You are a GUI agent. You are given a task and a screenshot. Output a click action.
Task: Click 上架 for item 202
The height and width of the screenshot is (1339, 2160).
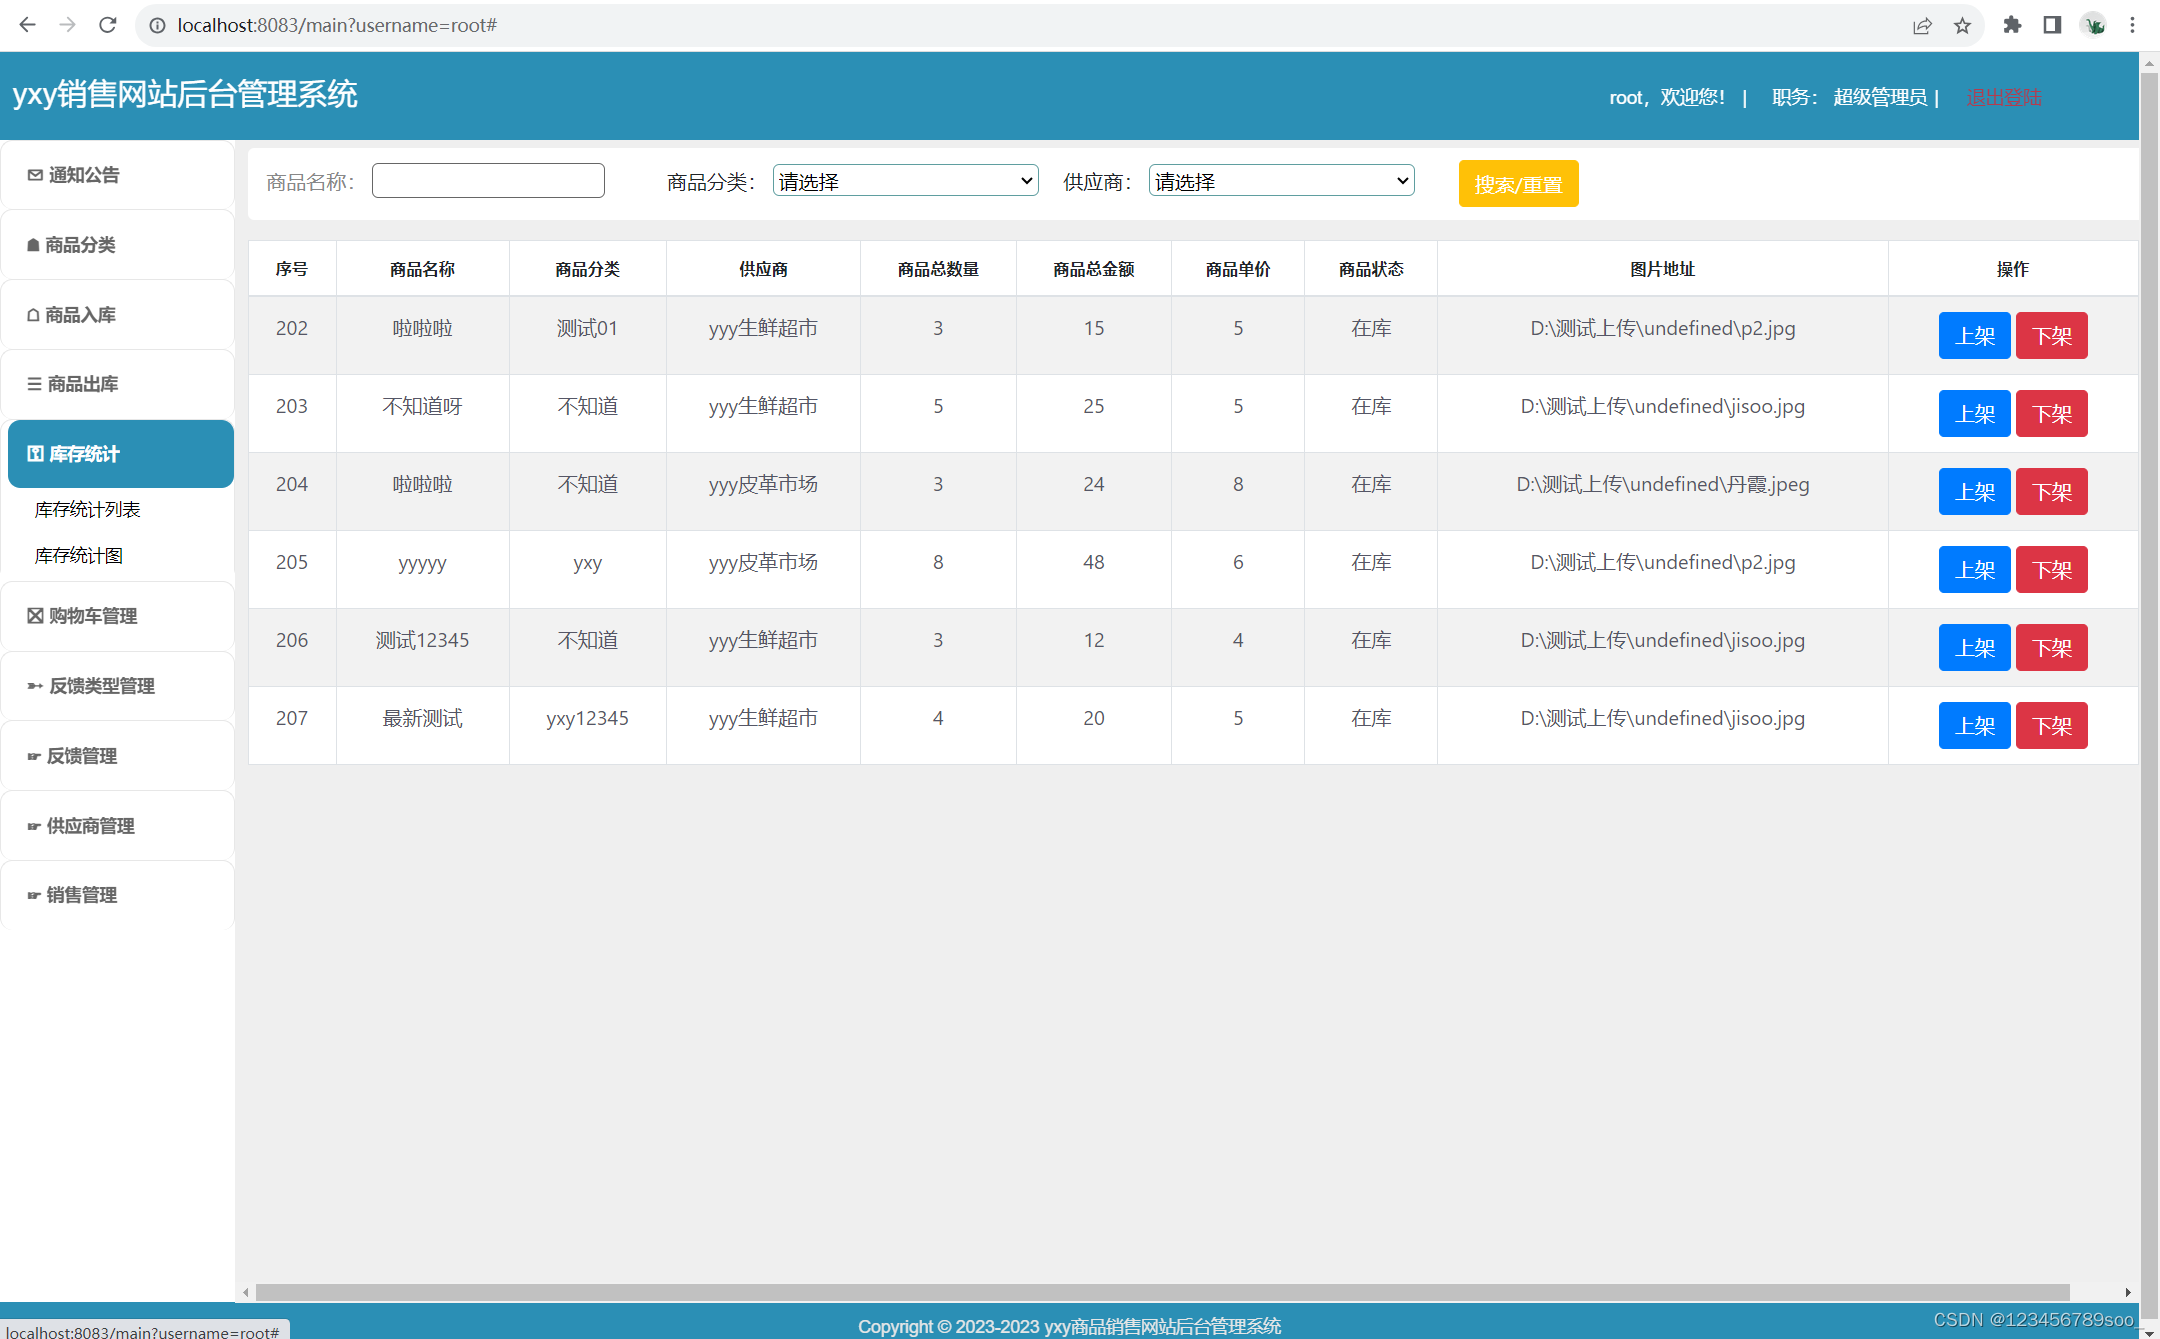tap(1973, 336)
